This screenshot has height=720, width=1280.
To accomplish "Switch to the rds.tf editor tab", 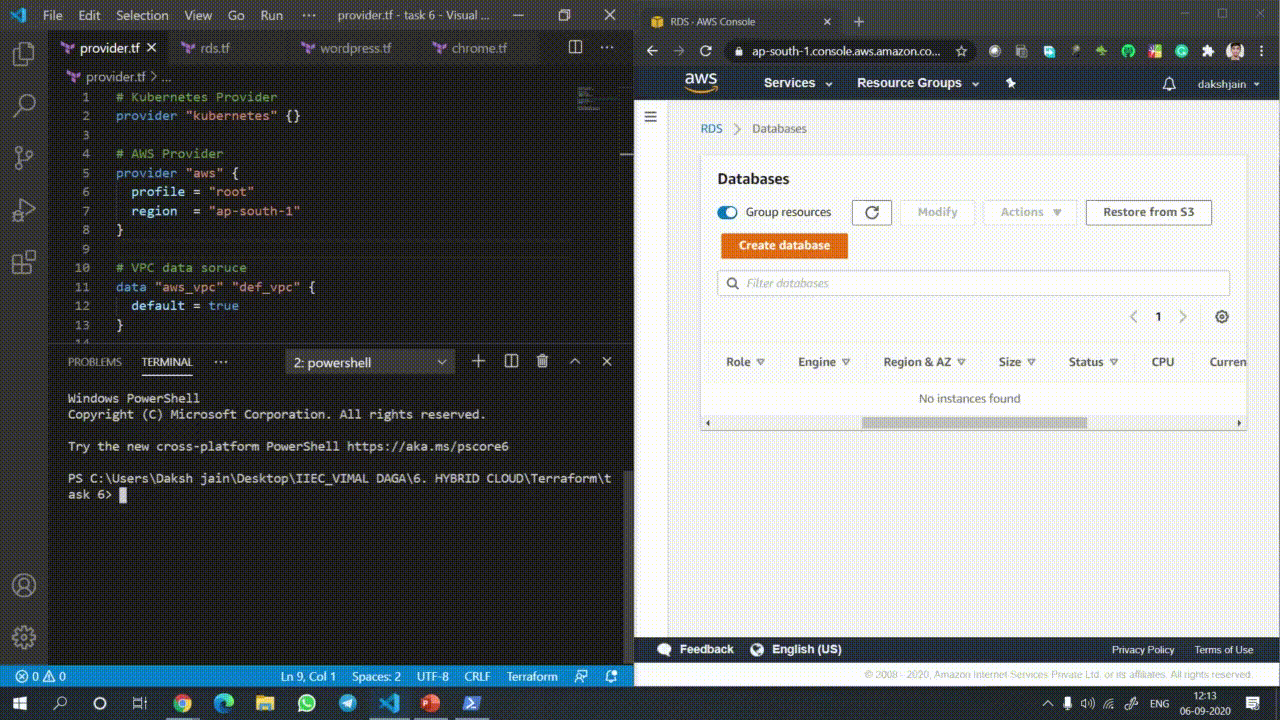I will point(214,48).
